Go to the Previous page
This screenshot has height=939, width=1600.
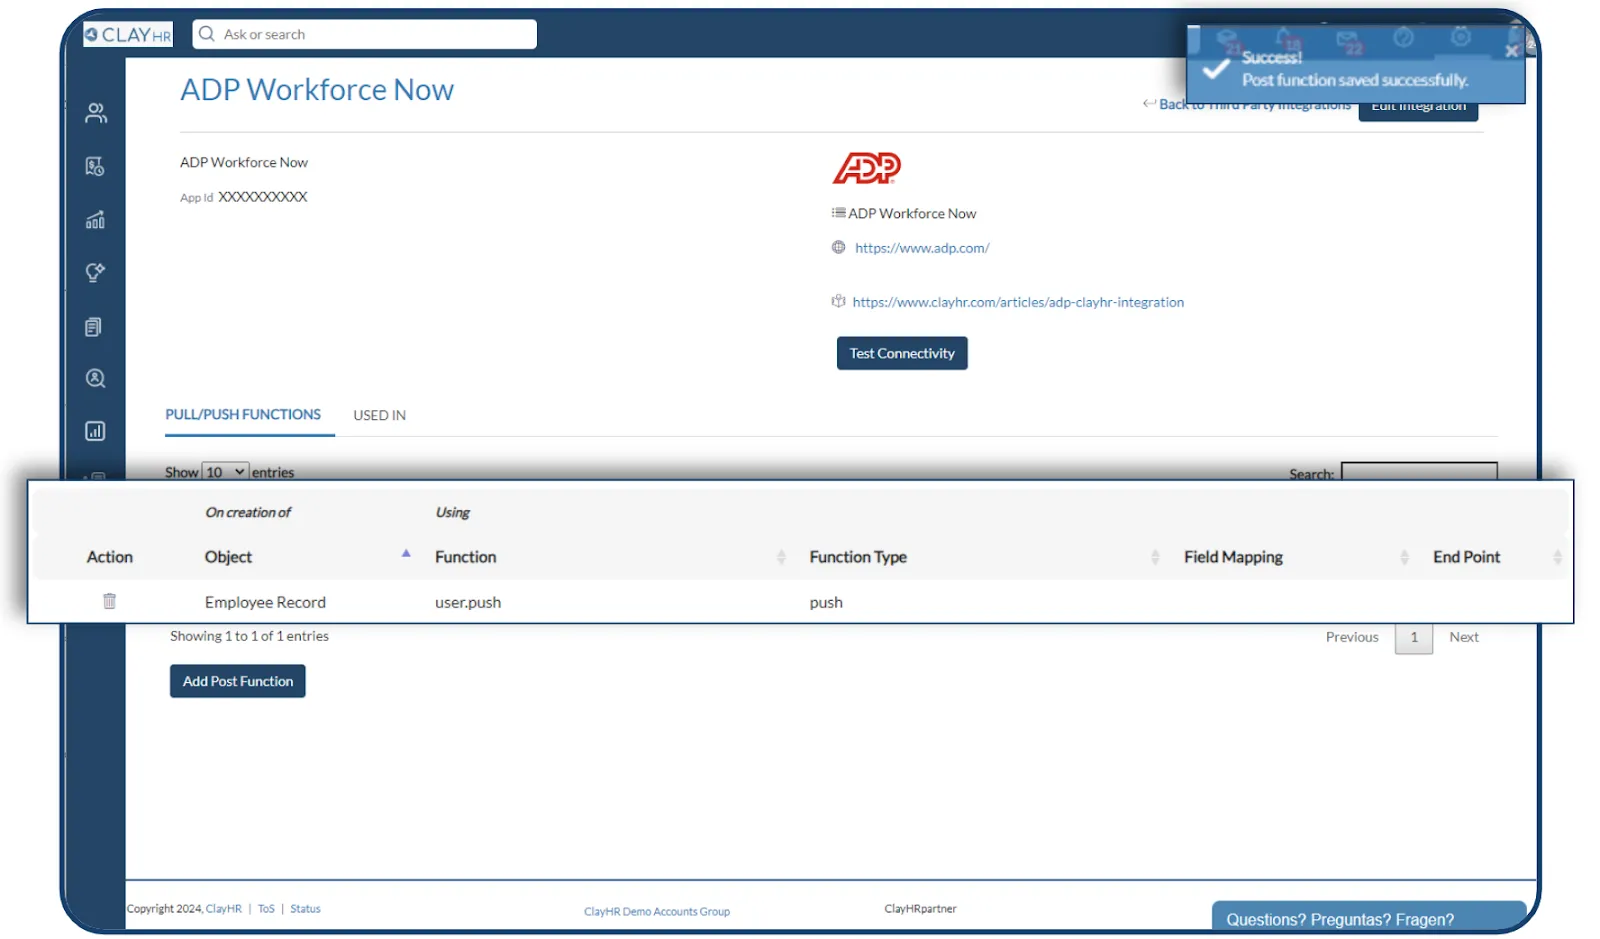(1352, 637)
